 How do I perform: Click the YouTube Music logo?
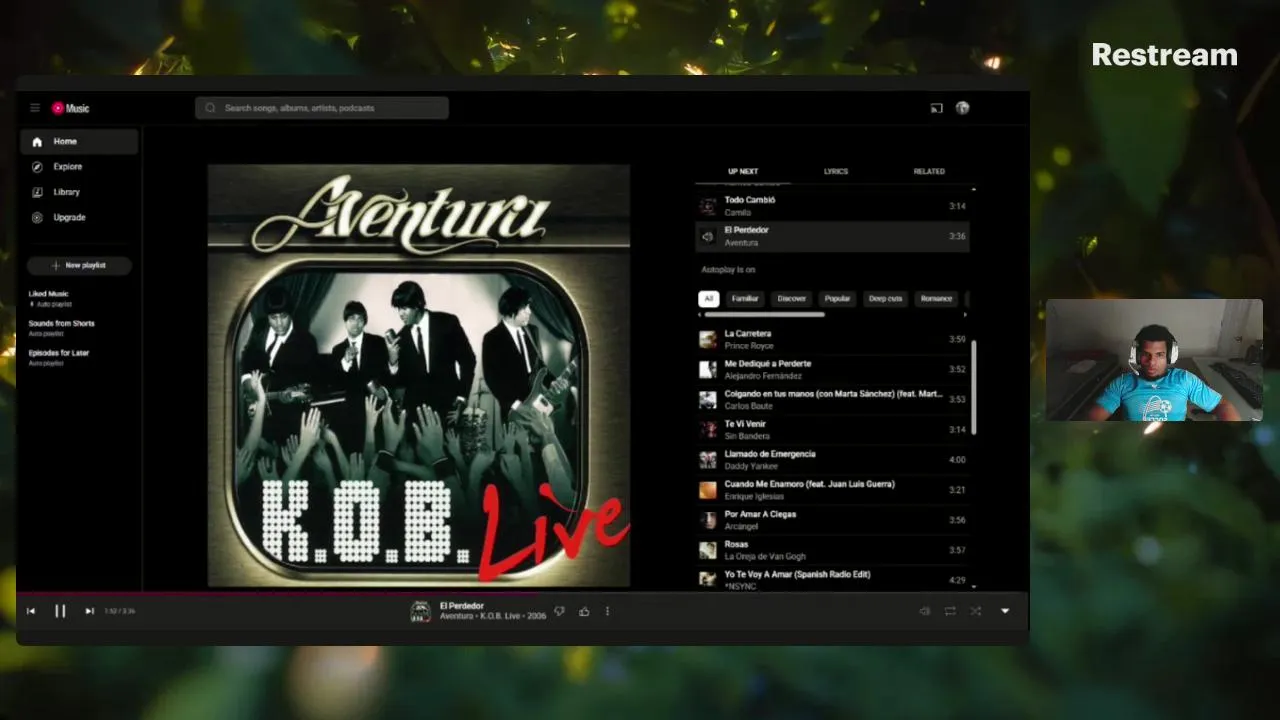tap(71, 108)
